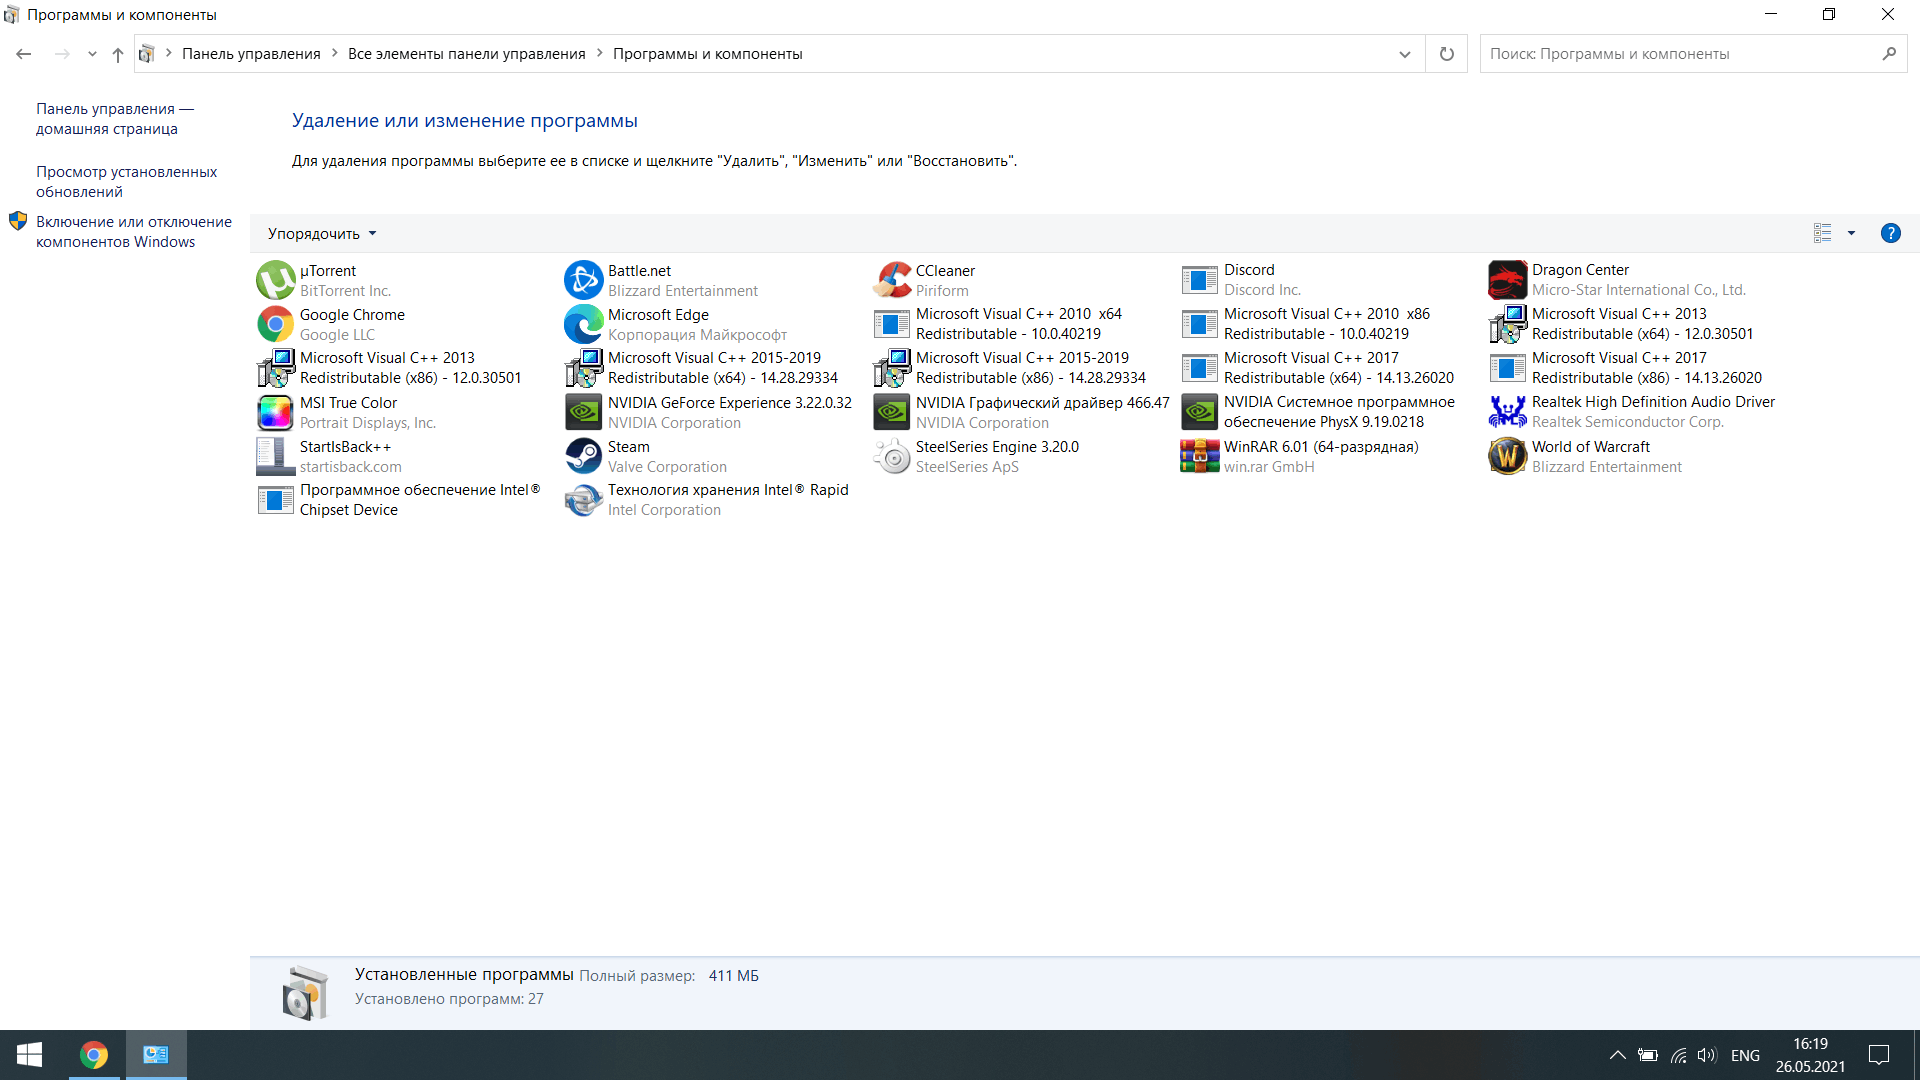Click the CCleaner icon in the list
Image resolution: width=1920 pixels, height=1080 pixels.
[x=891, y=280]
